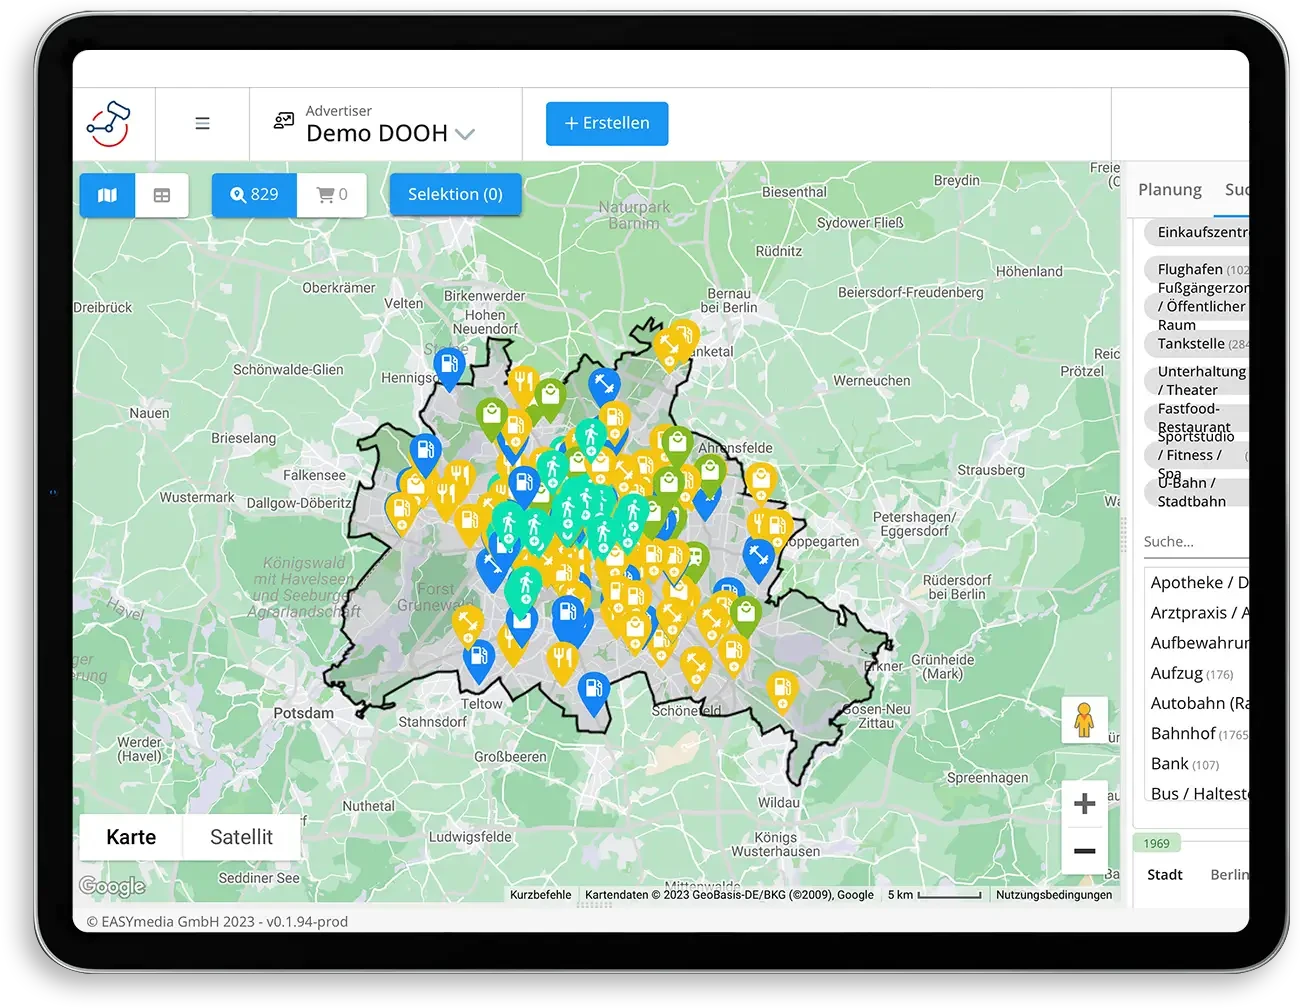The height and width of the screenshot is (1008, 1300).
Task: Click the blue dumbbell marker near Hoppegarten
Action: [758, 560]
